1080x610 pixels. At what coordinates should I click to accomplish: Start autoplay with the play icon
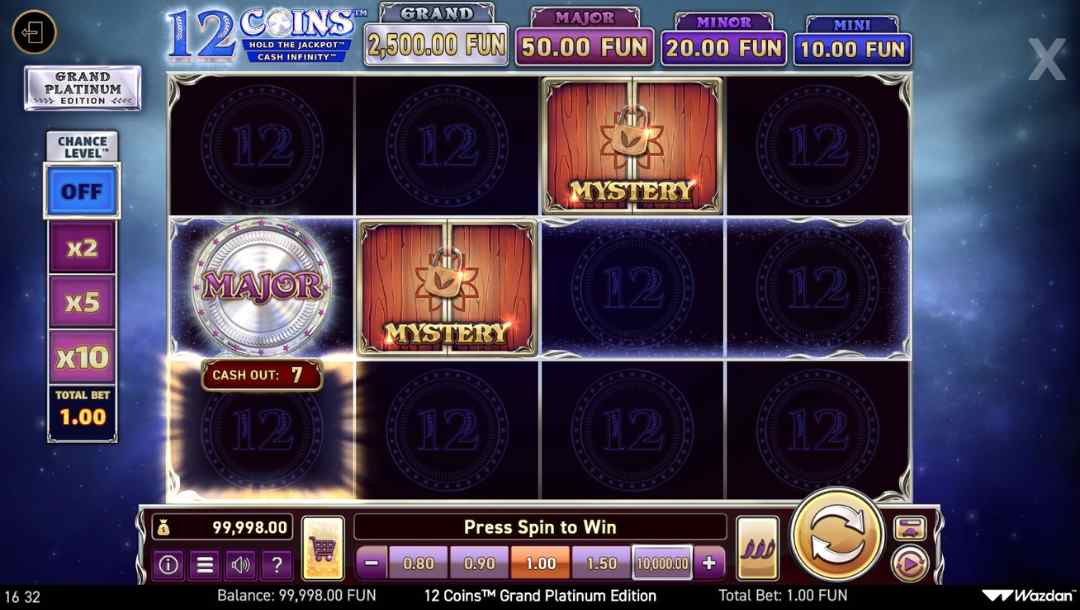(x=910, y=564)
